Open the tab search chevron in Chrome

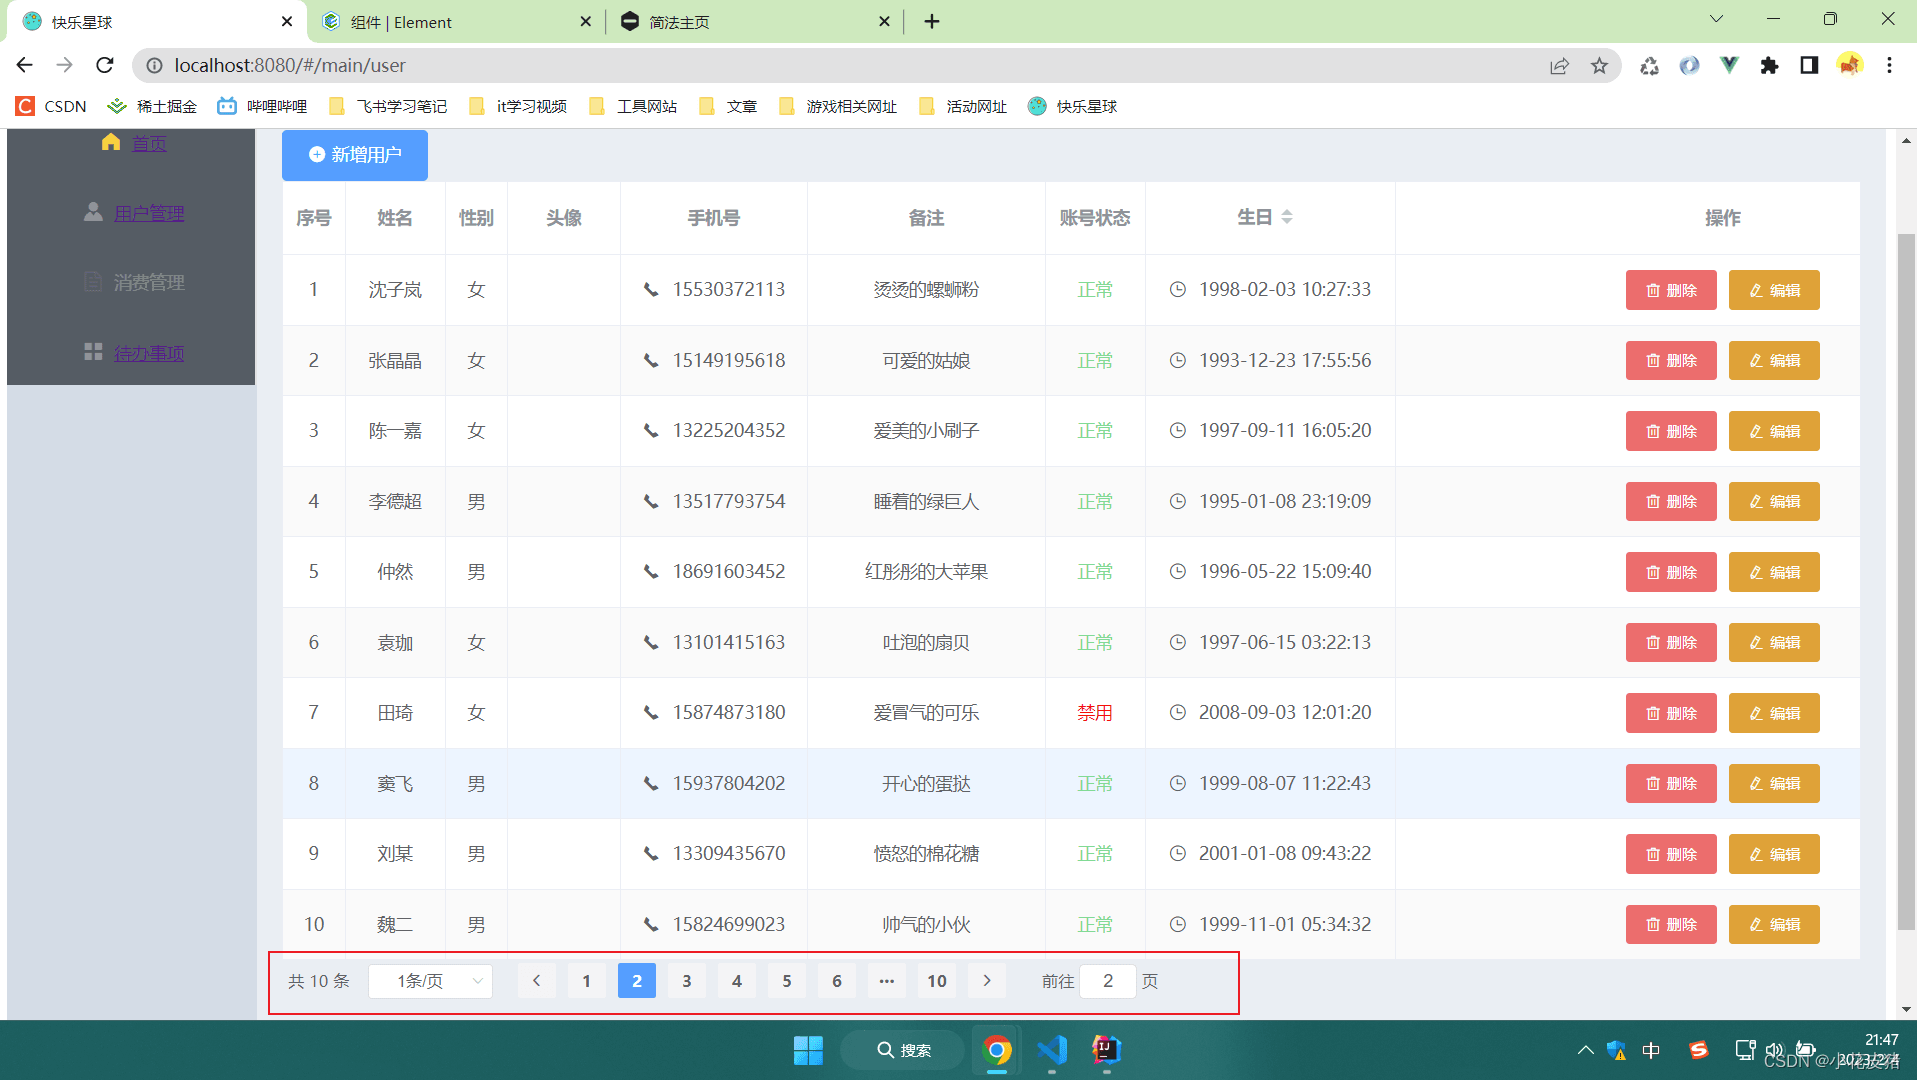coord(1716,19)
